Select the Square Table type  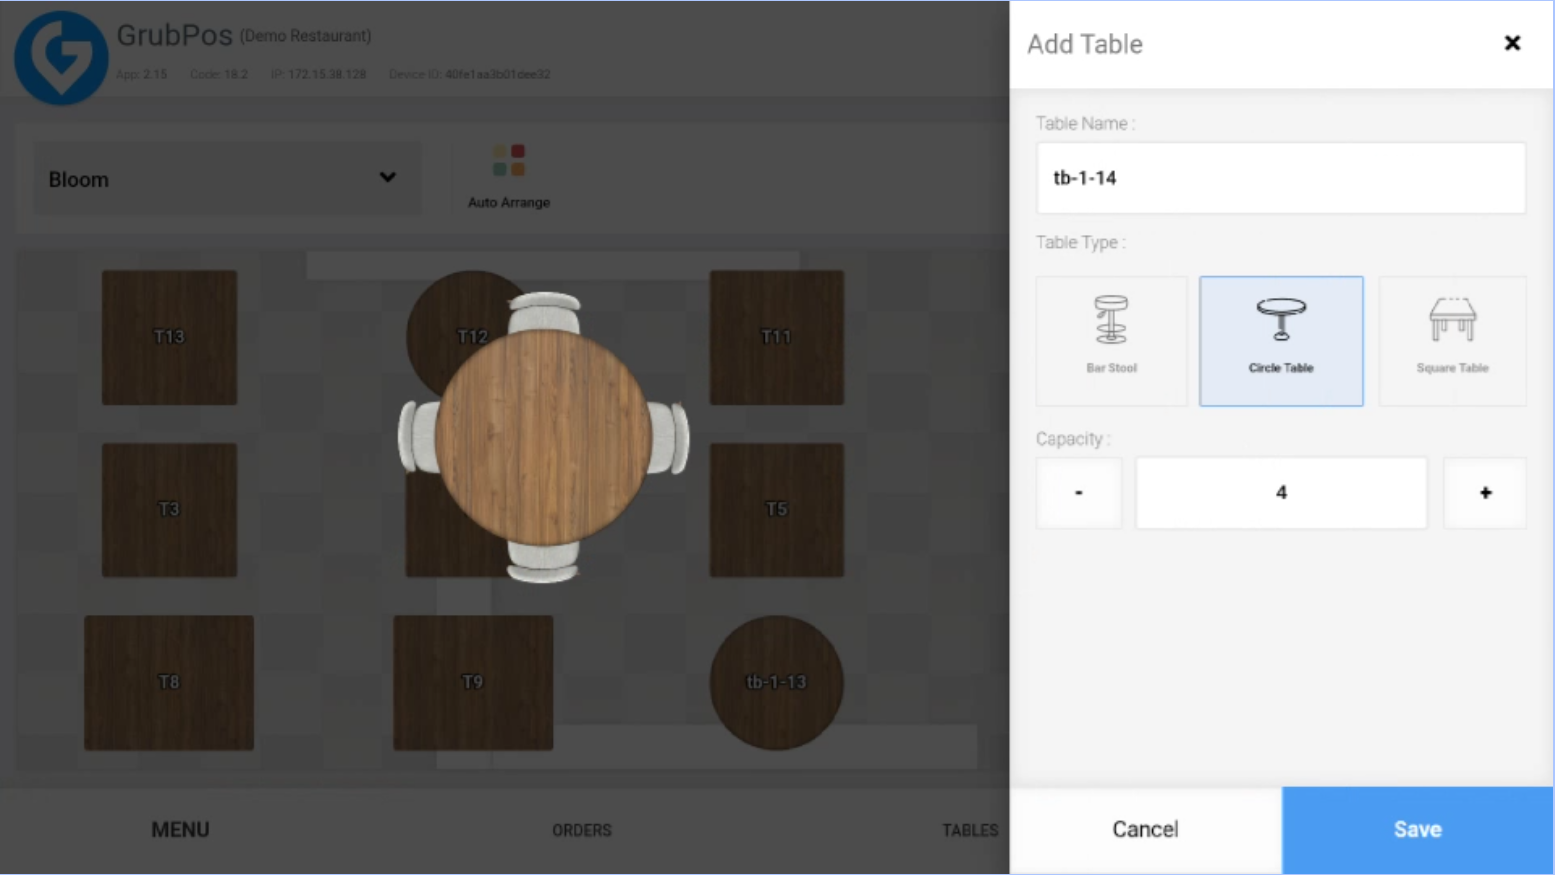coord(1453,341)
